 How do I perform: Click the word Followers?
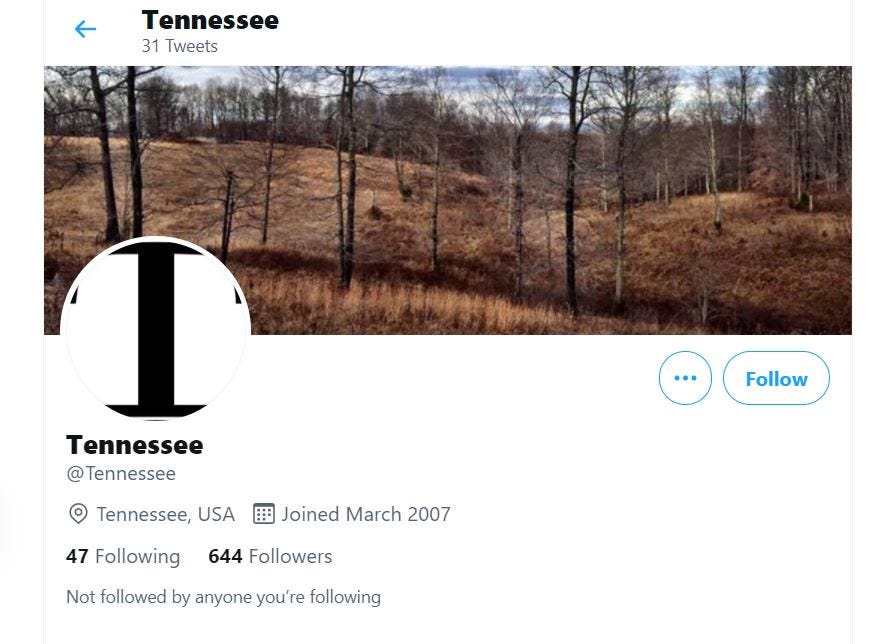[x=290, y=557]
